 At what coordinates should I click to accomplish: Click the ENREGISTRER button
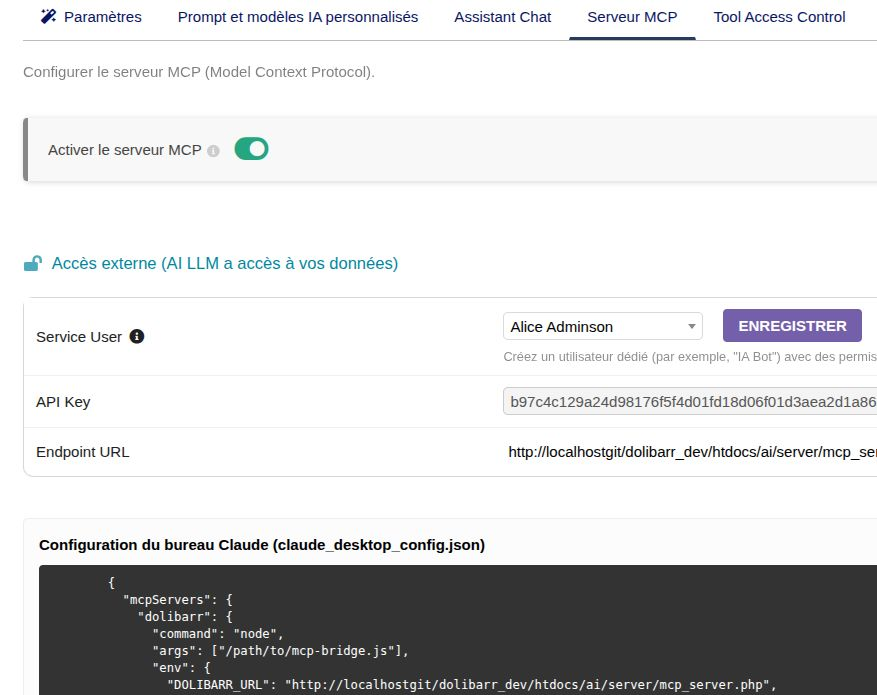792,325
